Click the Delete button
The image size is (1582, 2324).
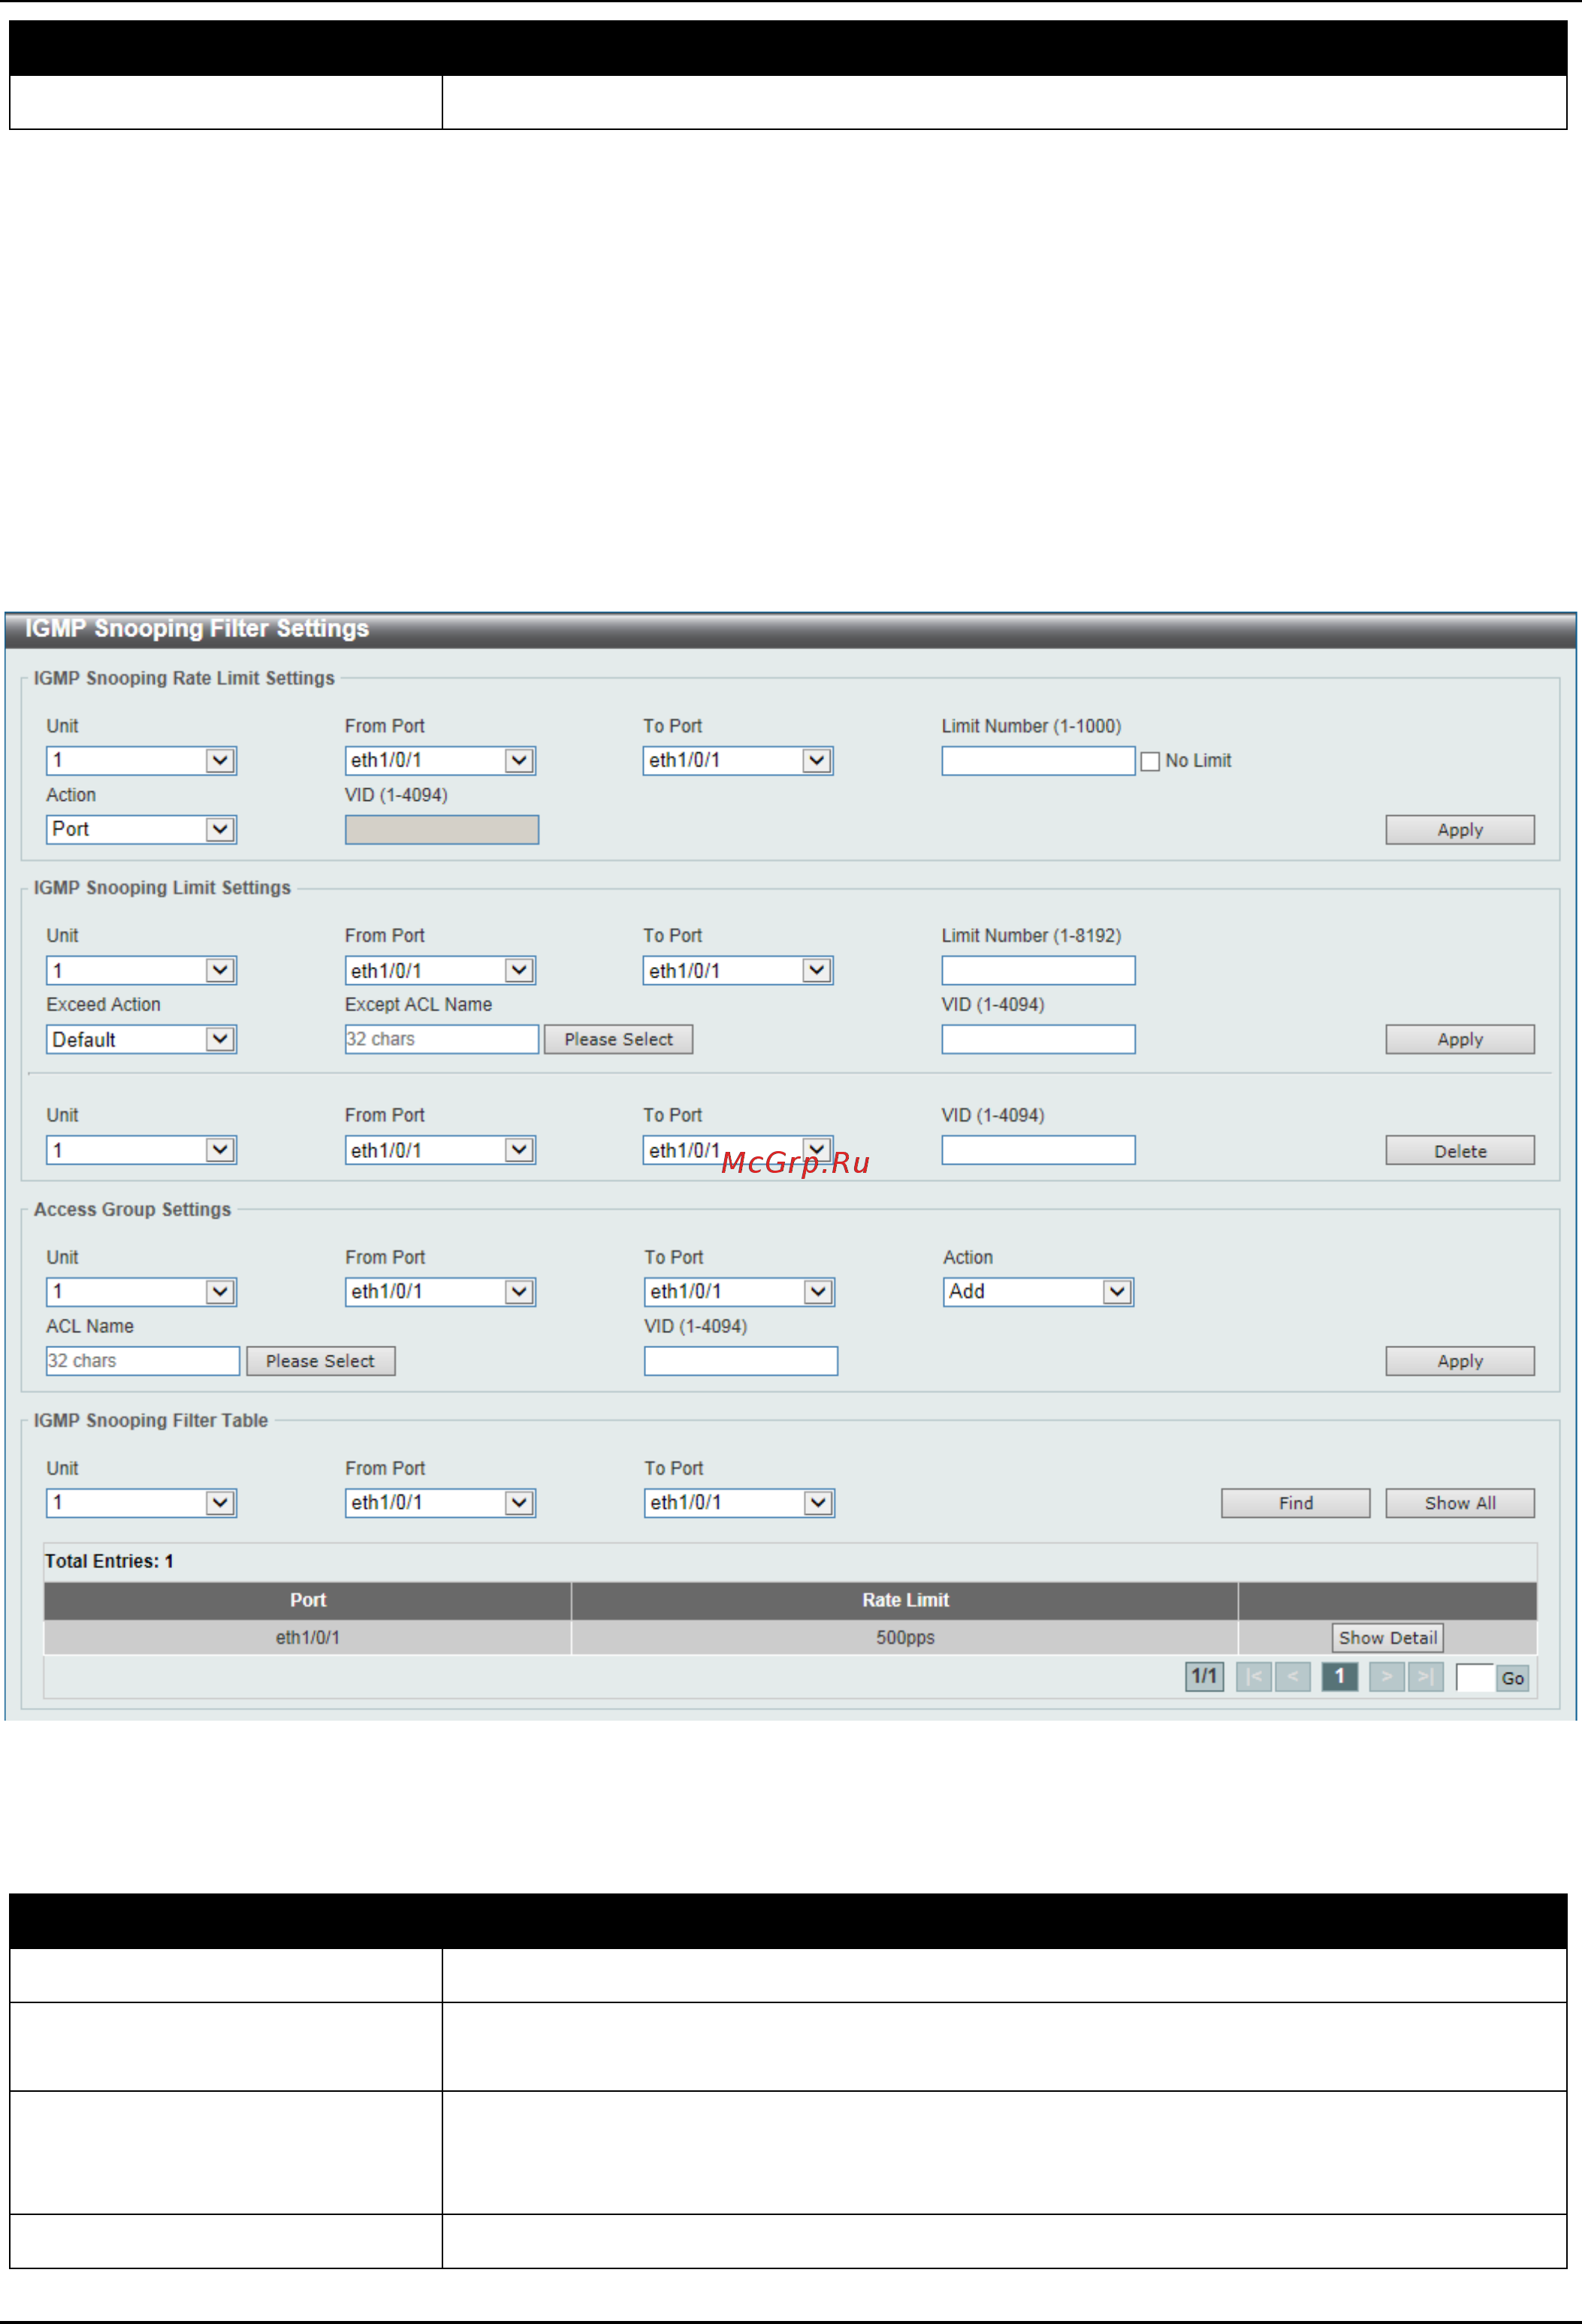click(1460, 1150)
